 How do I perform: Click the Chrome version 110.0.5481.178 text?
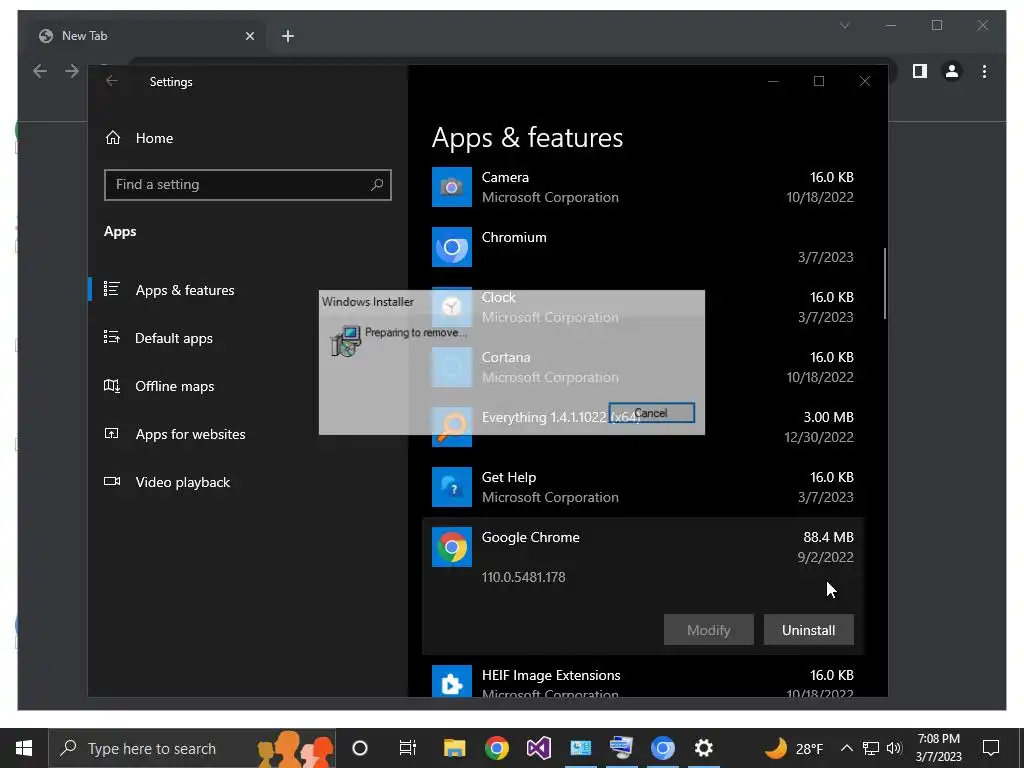pos(523,577)
